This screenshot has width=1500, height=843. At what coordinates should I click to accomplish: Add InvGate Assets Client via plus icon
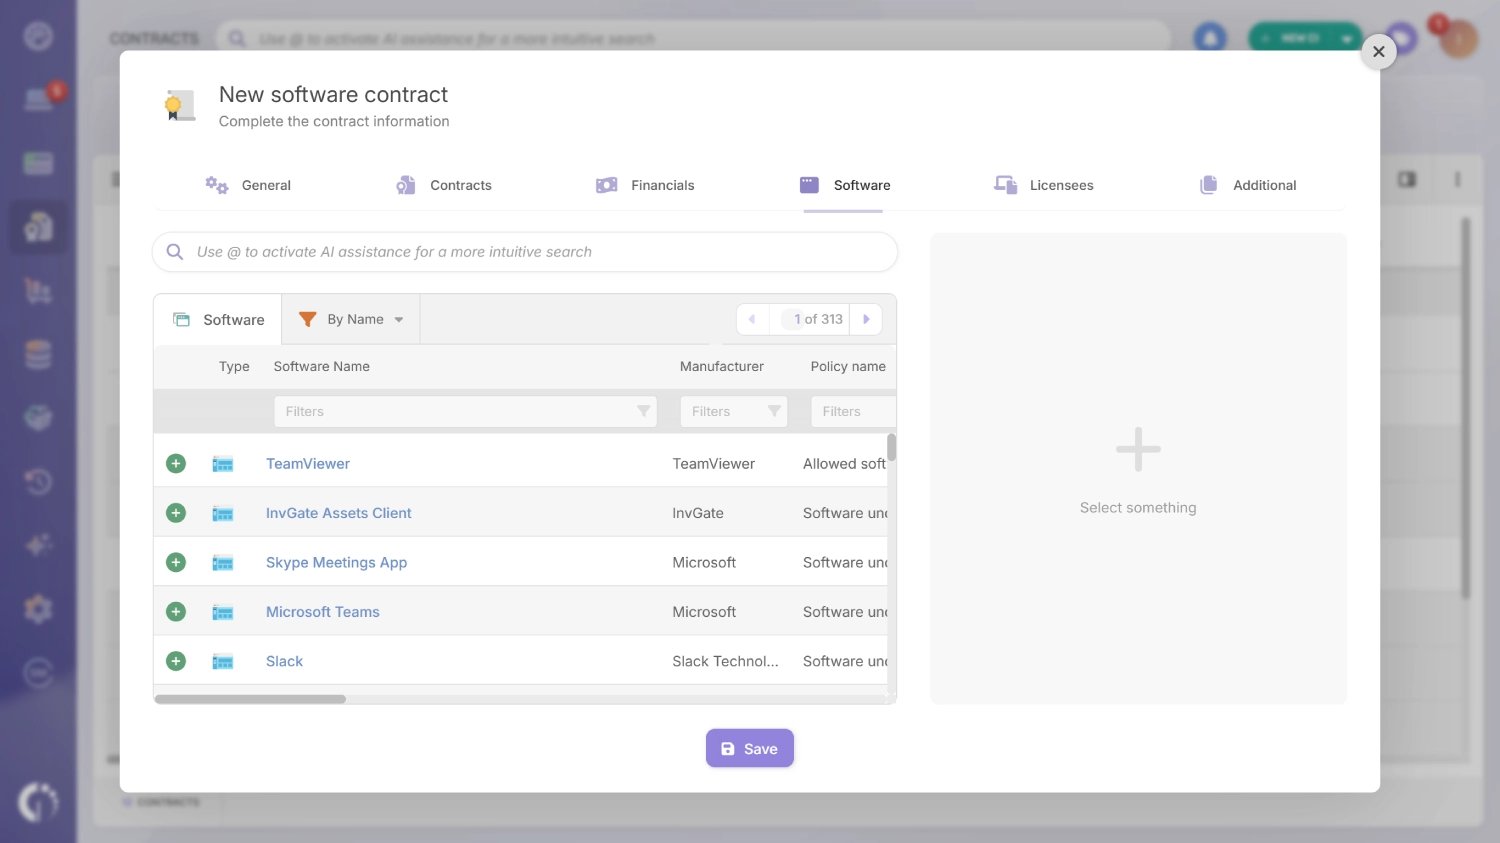(176, 513)
